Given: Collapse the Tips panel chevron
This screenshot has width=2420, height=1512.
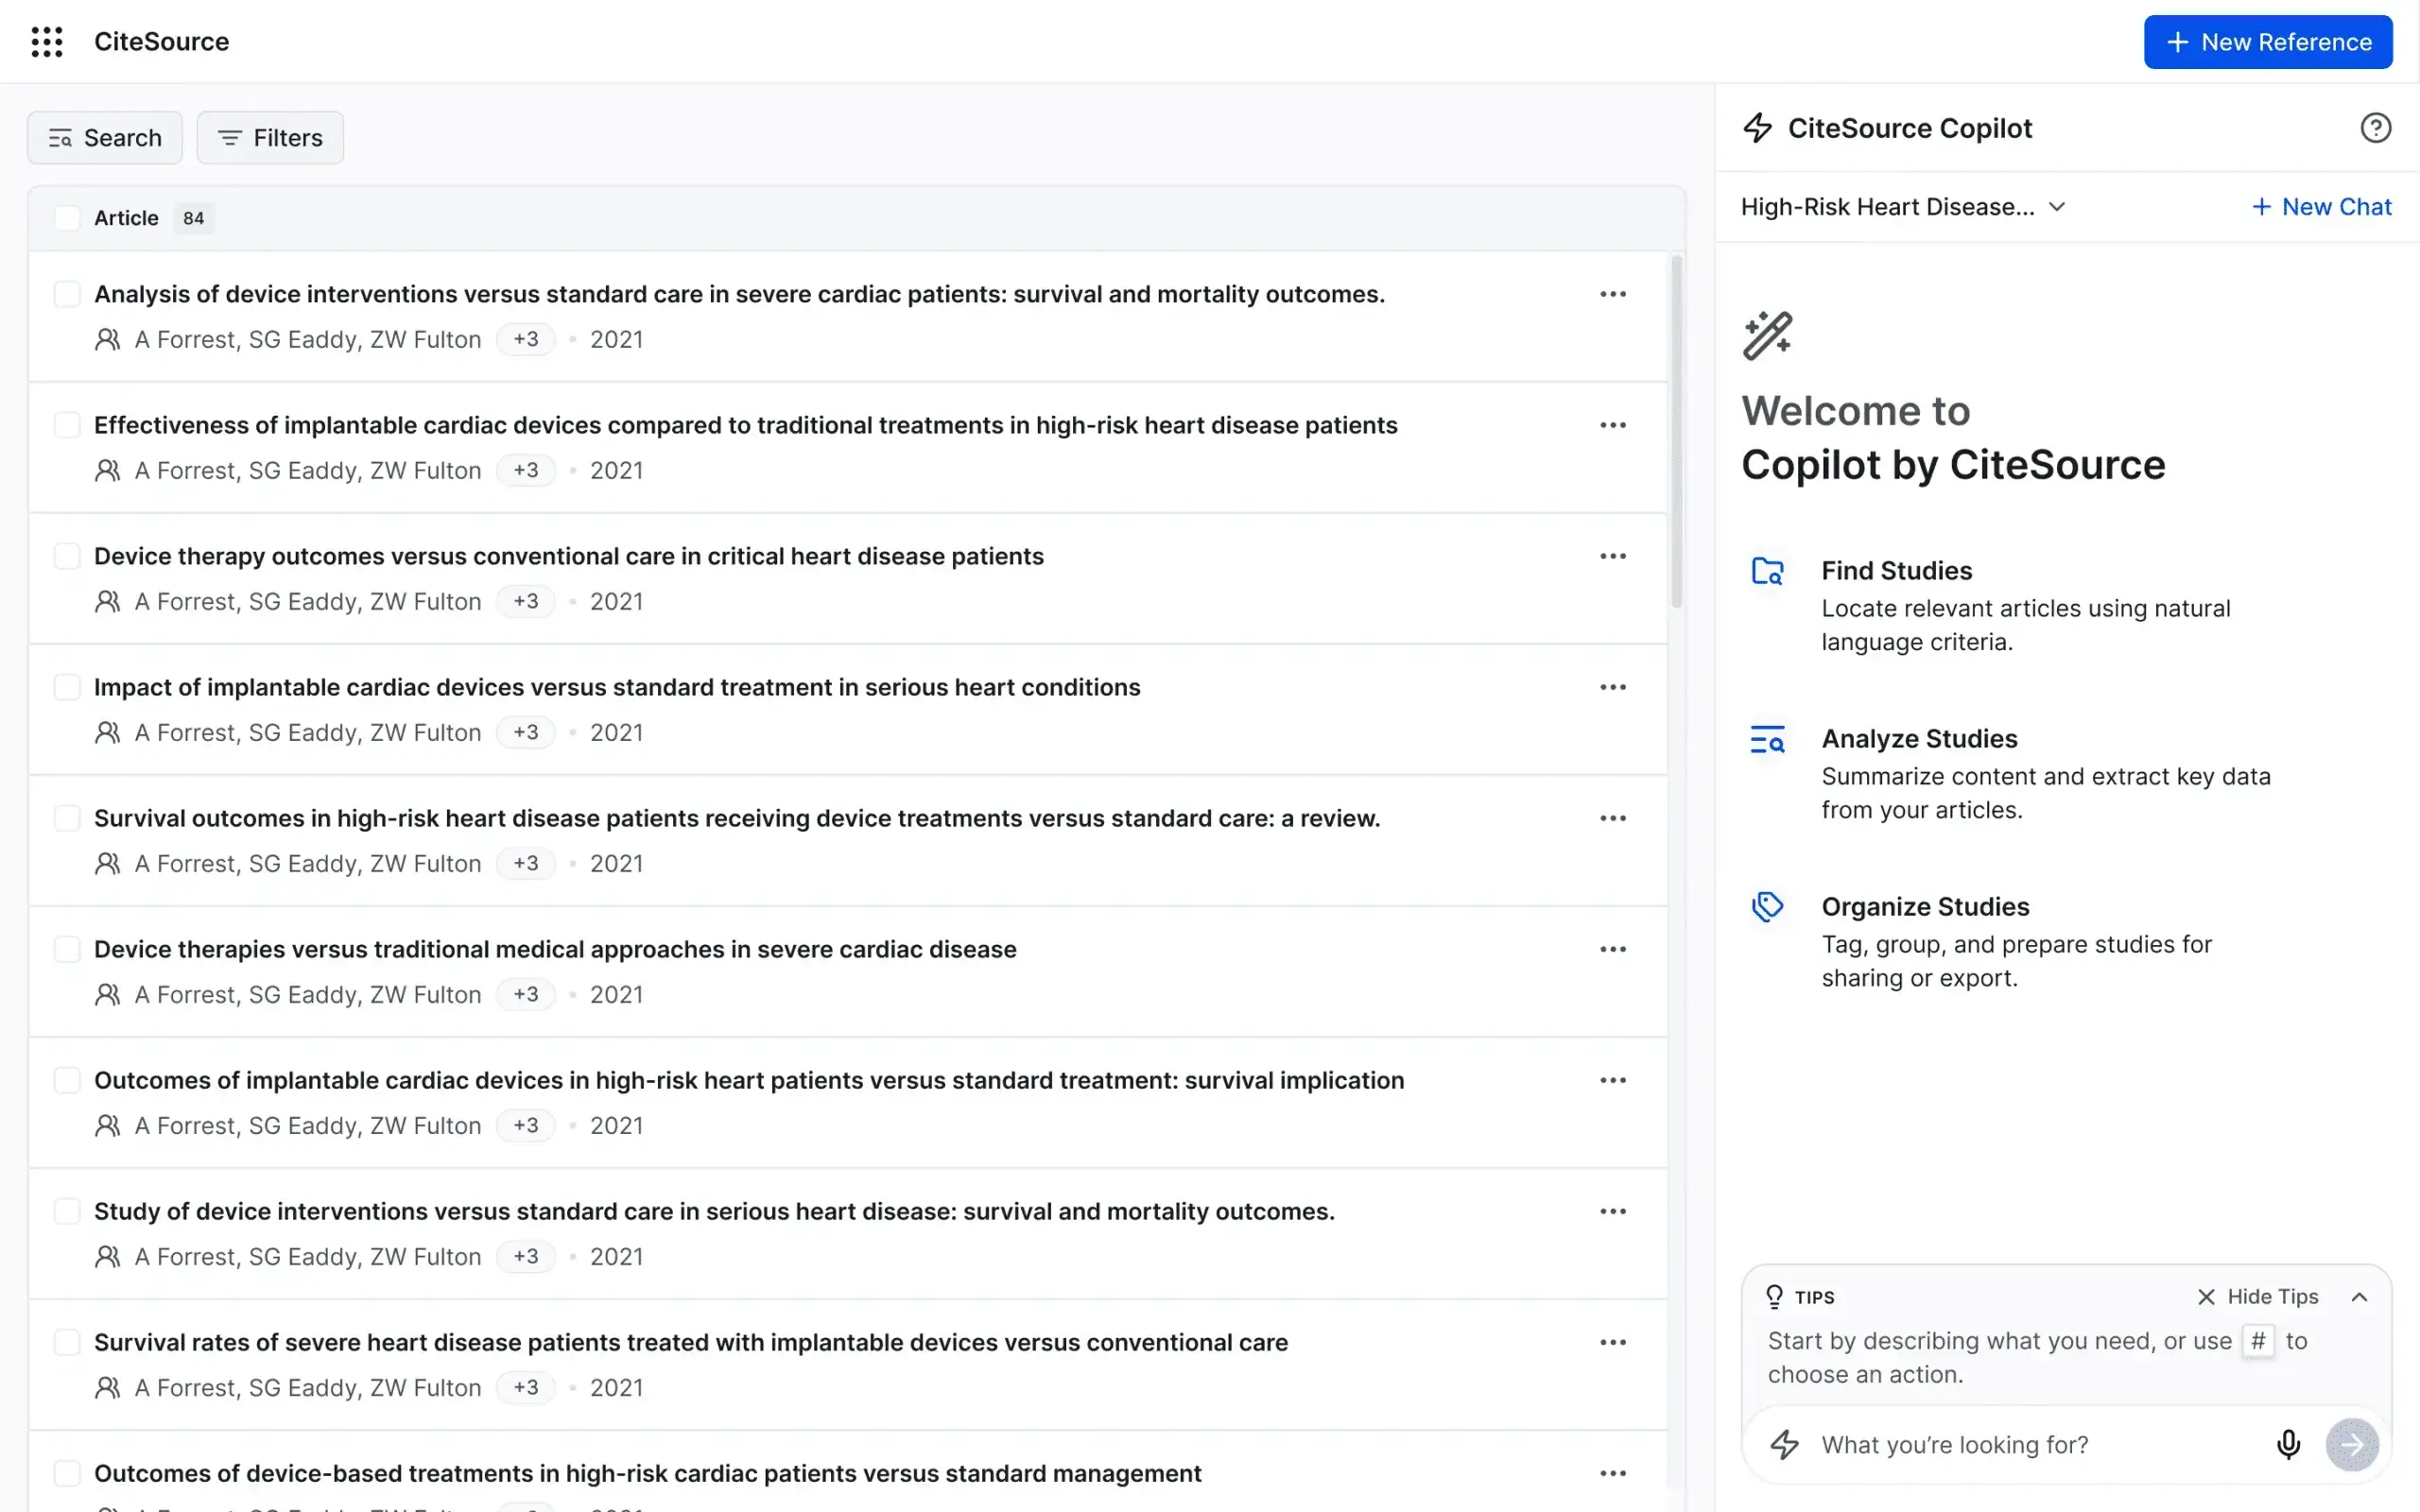Looking at the screenshot, I should [2359, 1296].
